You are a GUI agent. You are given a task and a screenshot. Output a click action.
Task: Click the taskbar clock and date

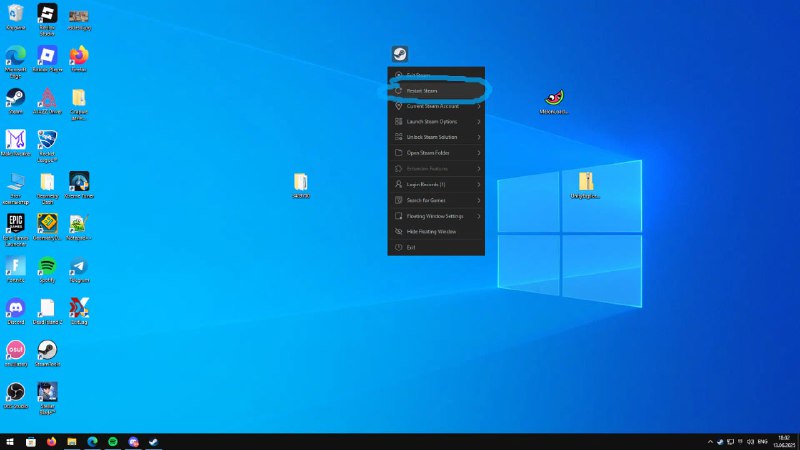coord(781,441)
